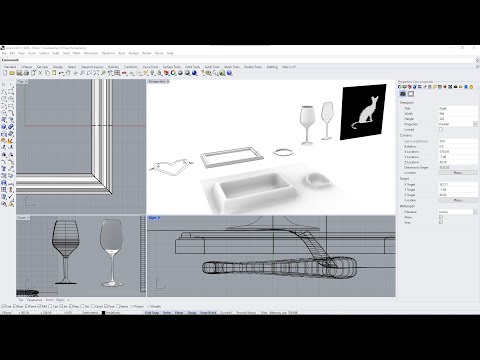Click Record History in status bar
This screenshot has height=360, width=480.
pyautogui.click(x=246, y=313)
